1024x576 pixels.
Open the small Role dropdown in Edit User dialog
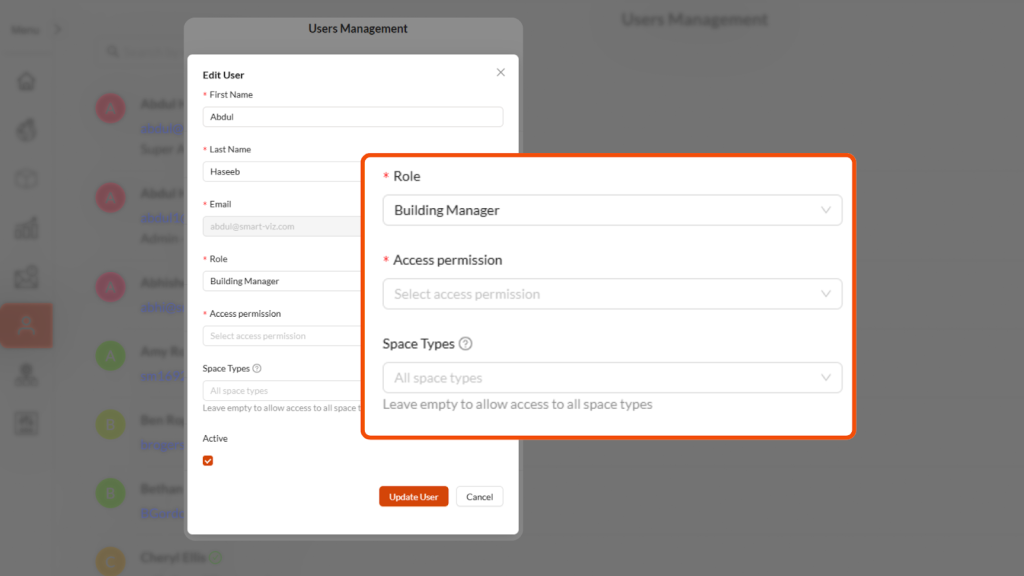(282, 281)
